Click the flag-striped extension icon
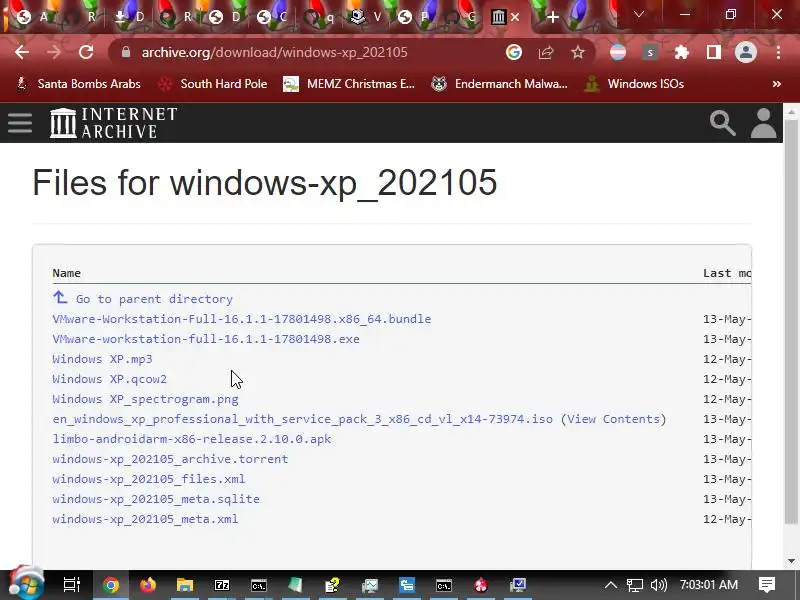This screenshot has width=800, height=600. click(x=618, y=52)
